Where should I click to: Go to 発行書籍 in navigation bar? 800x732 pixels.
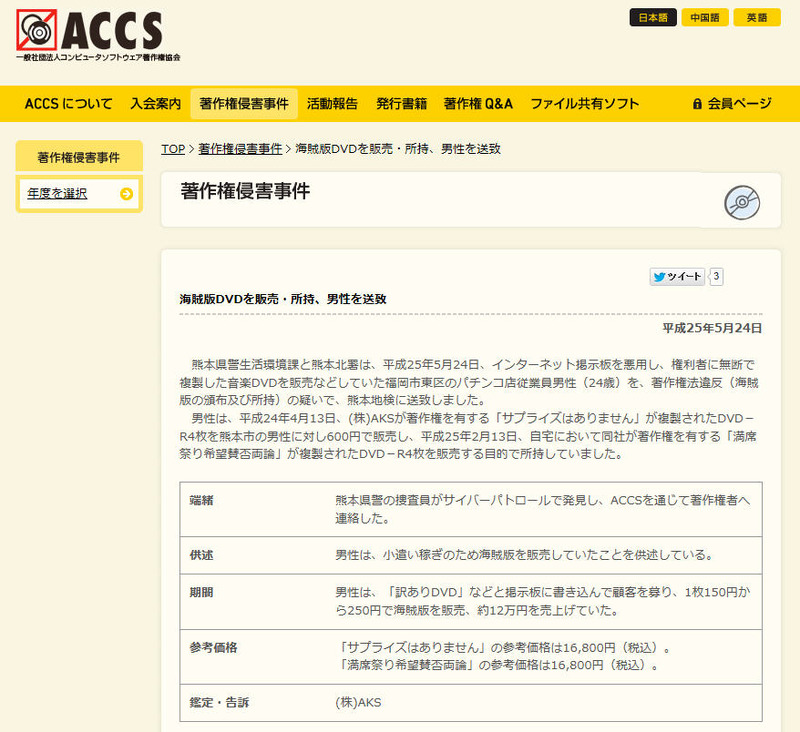point(401,104)
